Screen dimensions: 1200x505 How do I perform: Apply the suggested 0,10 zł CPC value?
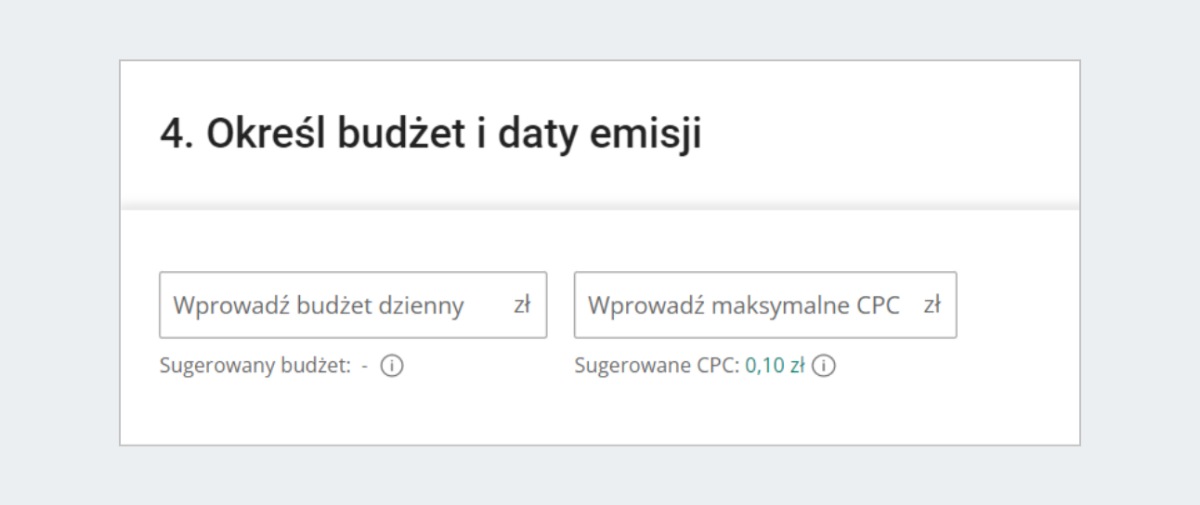(x=775, y=366)
